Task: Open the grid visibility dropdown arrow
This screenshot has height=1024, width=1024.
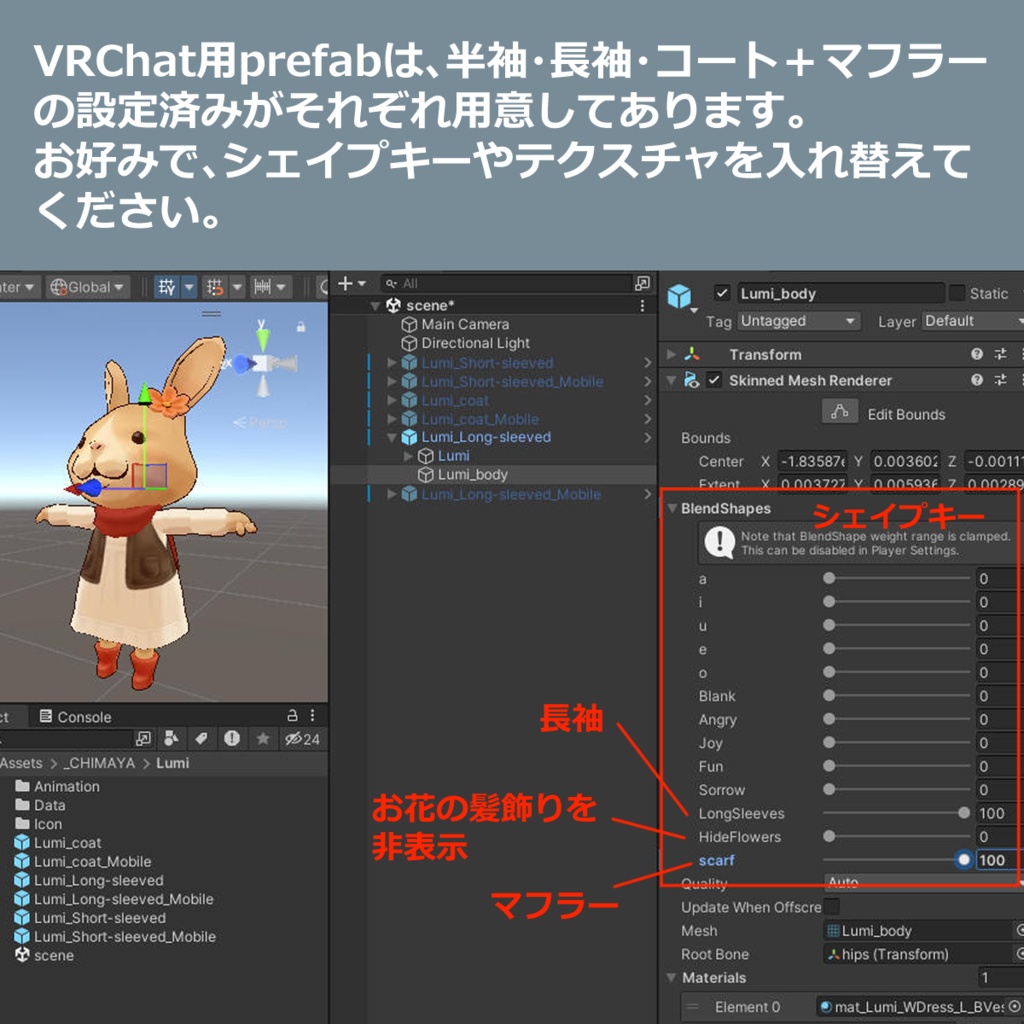Action: point(189,286)
